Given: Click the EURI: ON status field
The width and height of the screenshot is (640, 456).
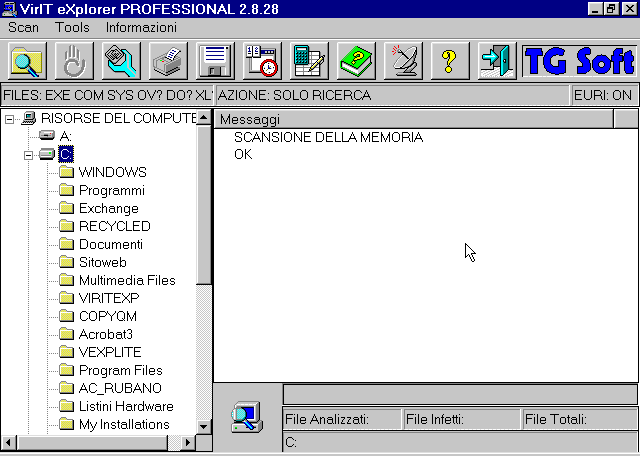Looking at the screenshot, I should pos(604,96).
